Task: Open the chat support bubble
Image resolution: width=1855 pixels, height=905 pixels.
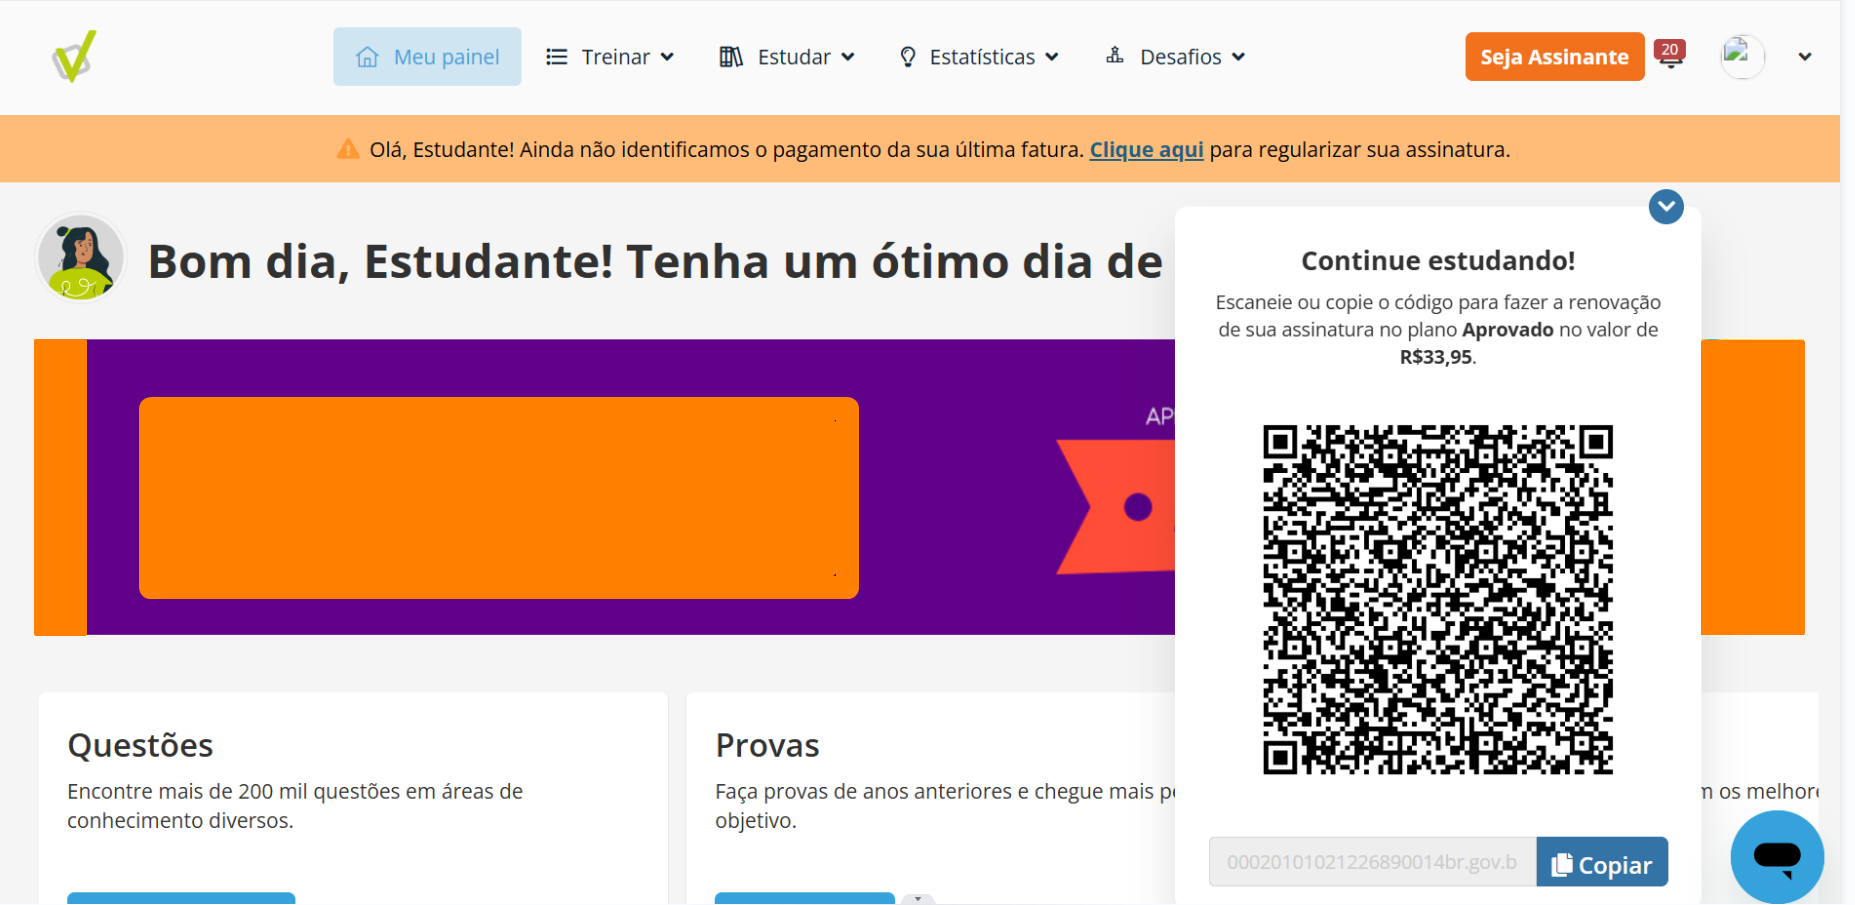Action: 1777,856
